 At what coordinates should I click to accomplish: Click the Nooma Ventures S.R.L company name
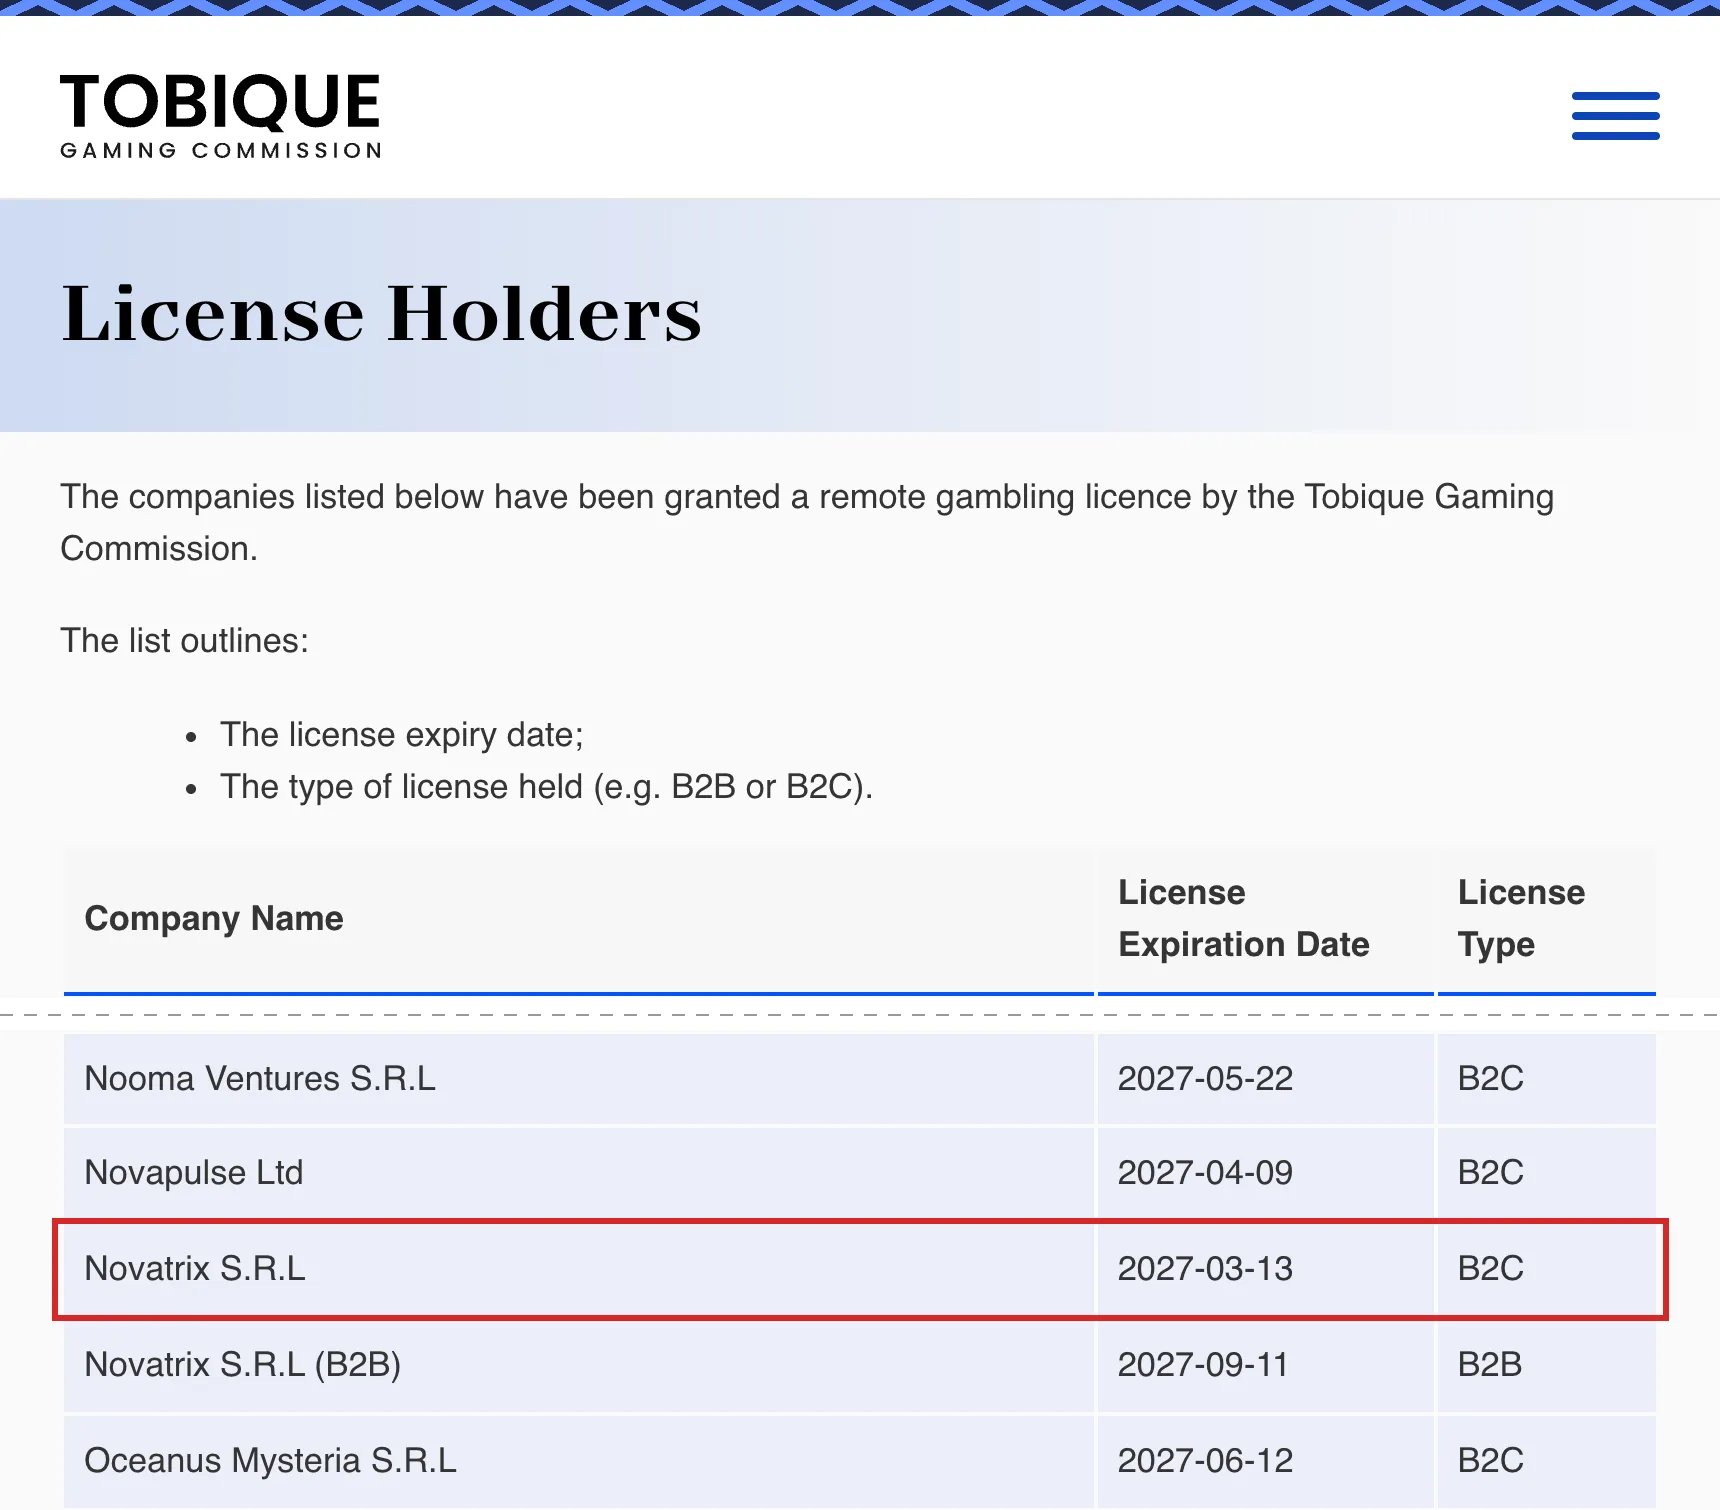point(260,1078)
